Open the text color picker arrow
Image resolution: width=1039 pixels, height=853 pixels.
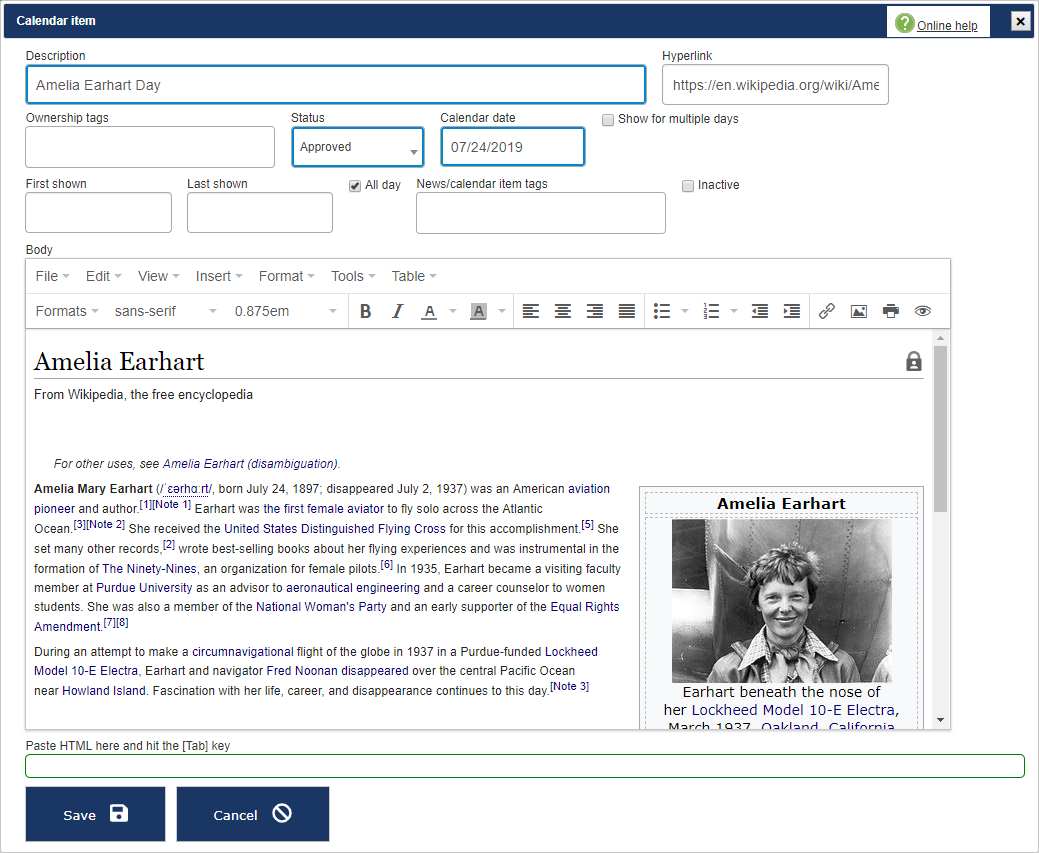452,311
